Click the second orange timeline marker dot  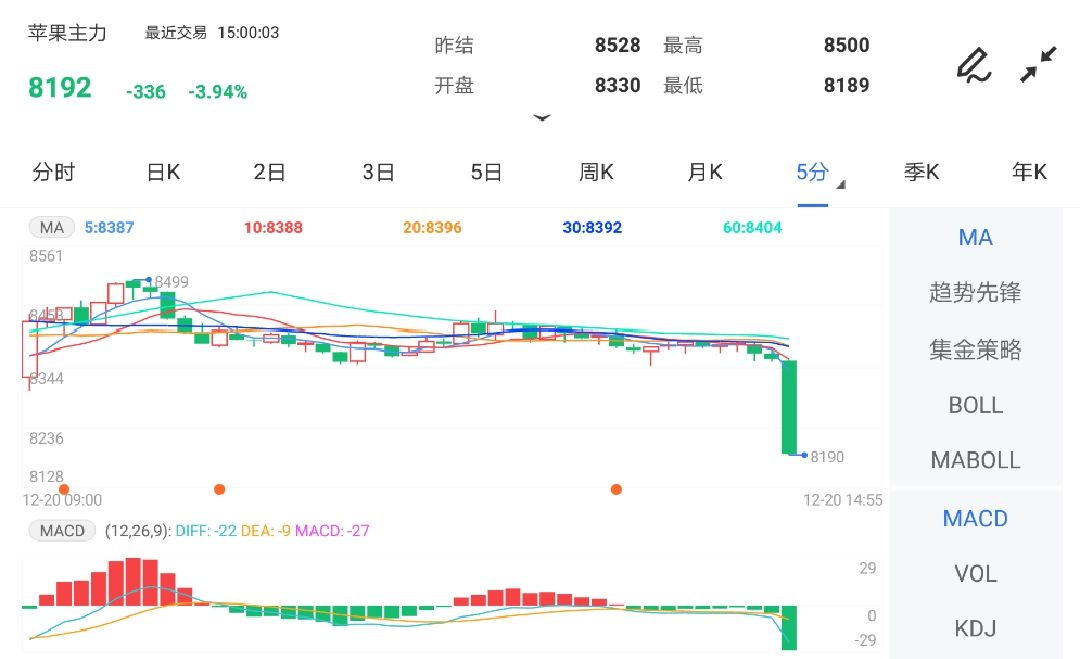click(220, 489)
